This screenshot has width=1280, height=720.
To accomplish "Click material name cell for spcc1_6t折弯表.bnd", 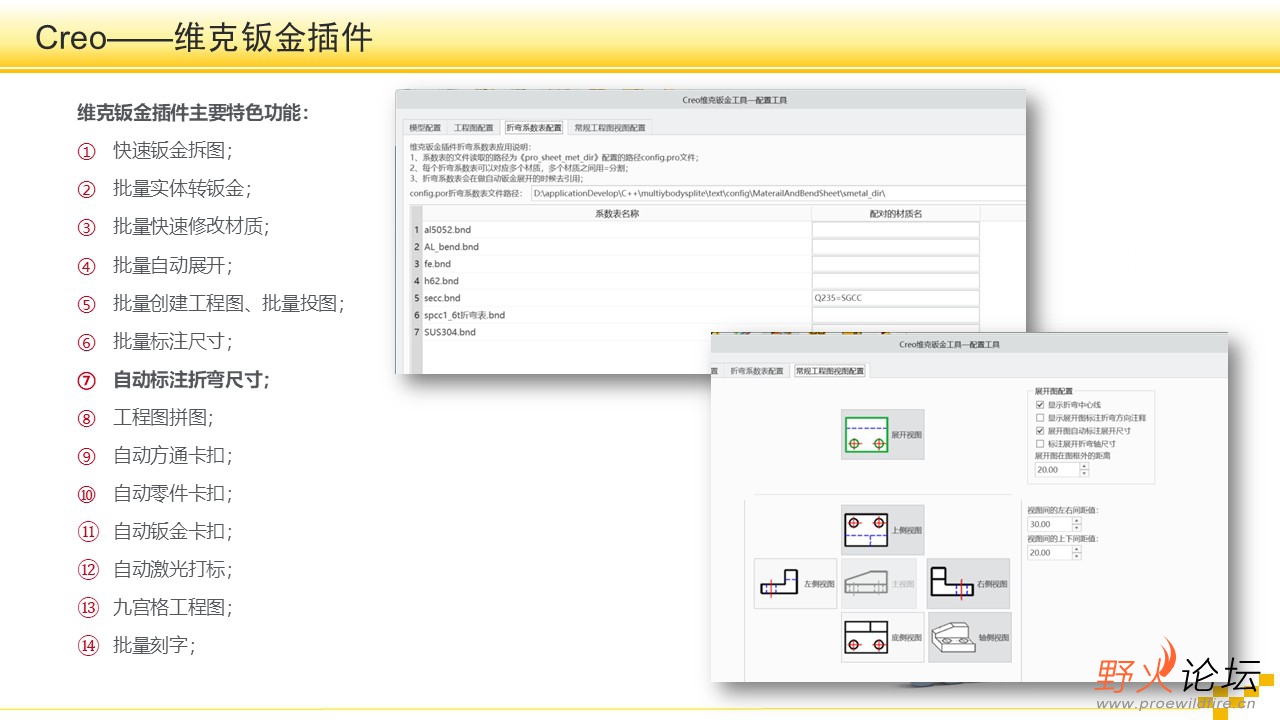I will [x=896, y=315].
